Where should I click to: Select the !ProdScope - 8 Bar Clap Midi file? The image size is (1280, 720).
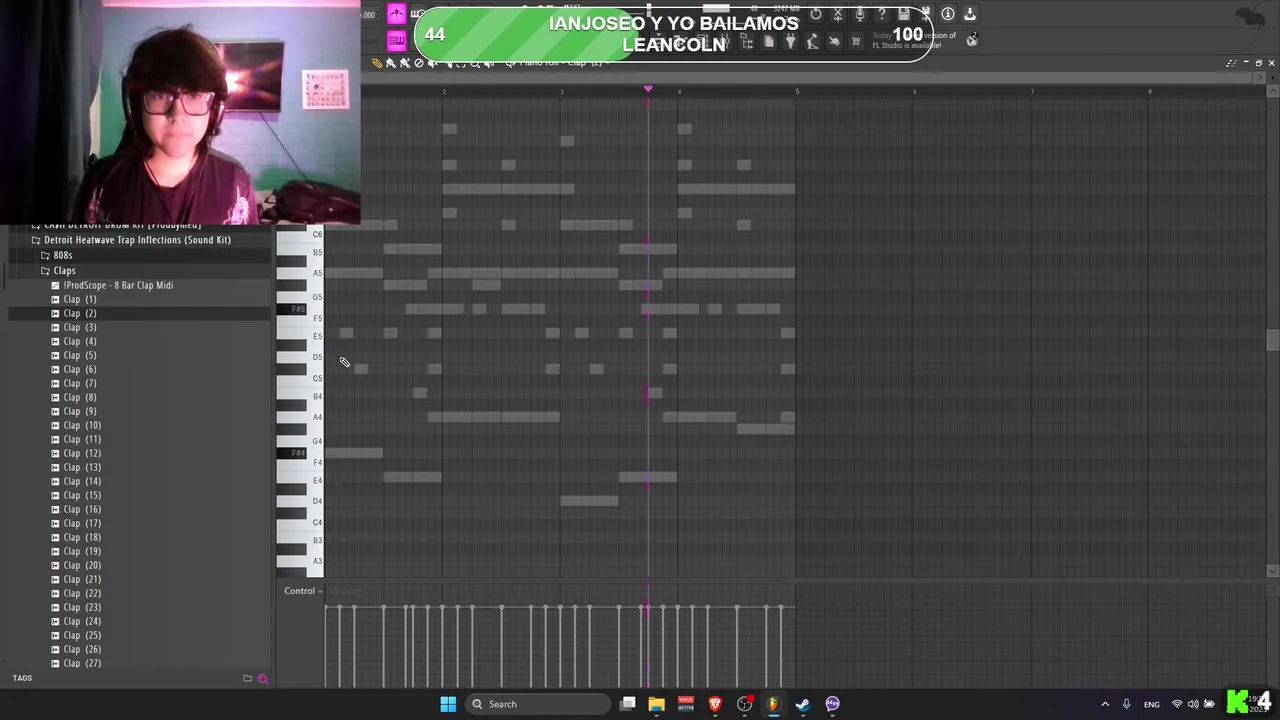click(x=118, y=285)
